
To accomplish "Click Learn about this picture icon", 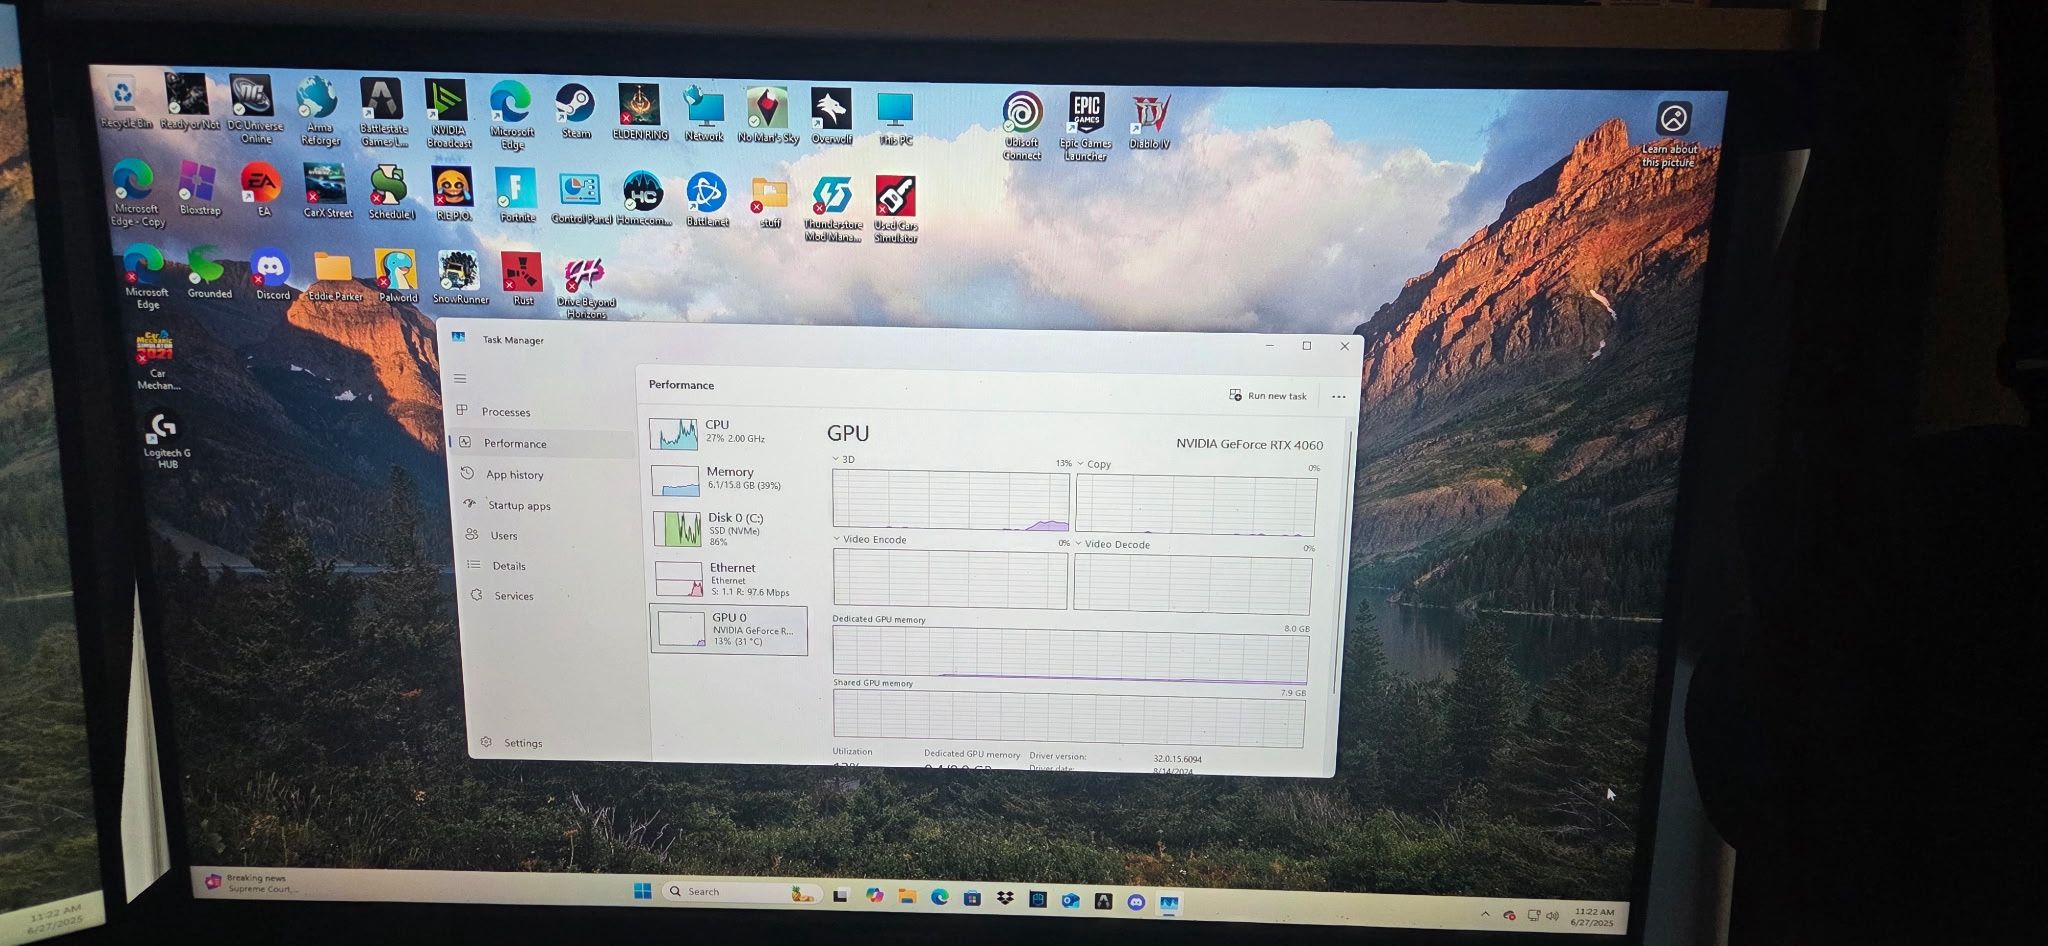I will click(1672, 133).
